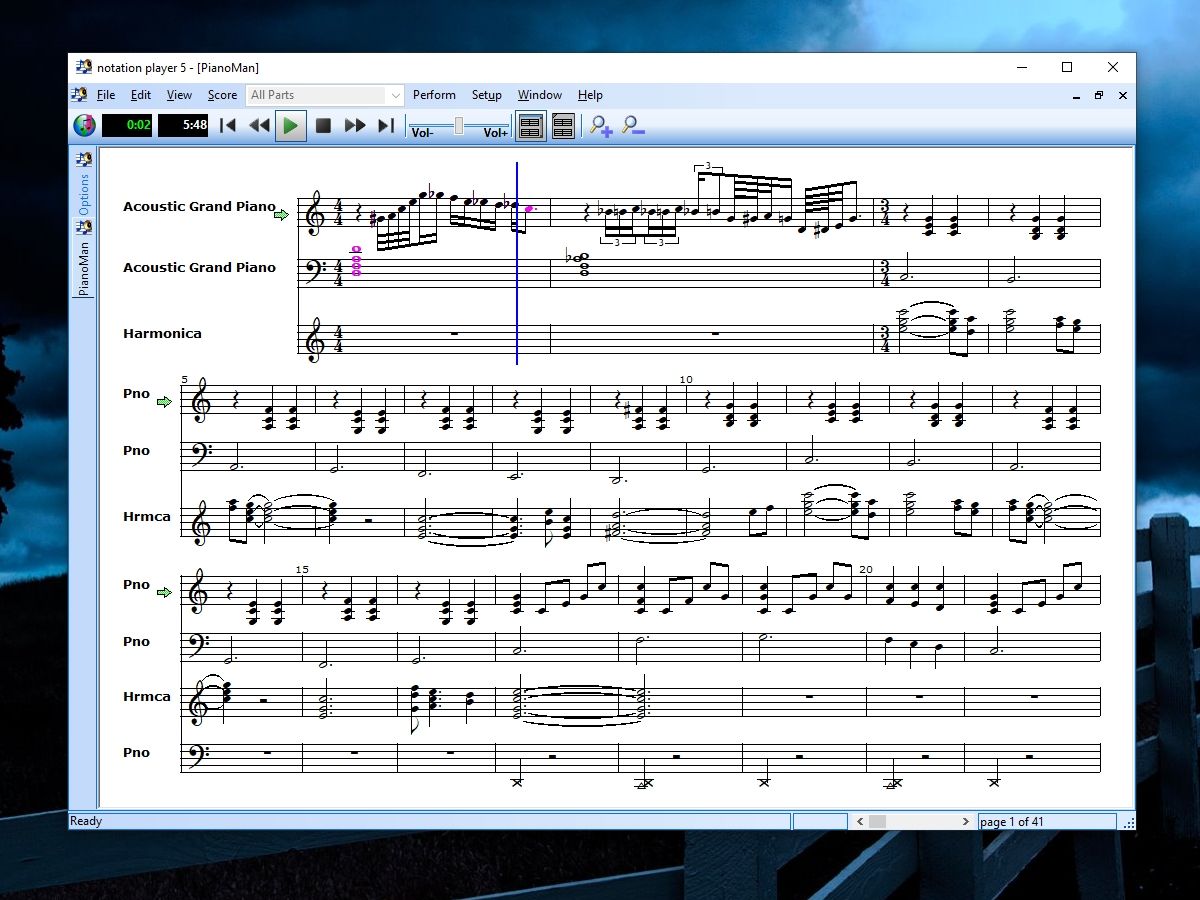
Task: Open the Score menu
Action: pyautogui.click(x=222, y=95)
